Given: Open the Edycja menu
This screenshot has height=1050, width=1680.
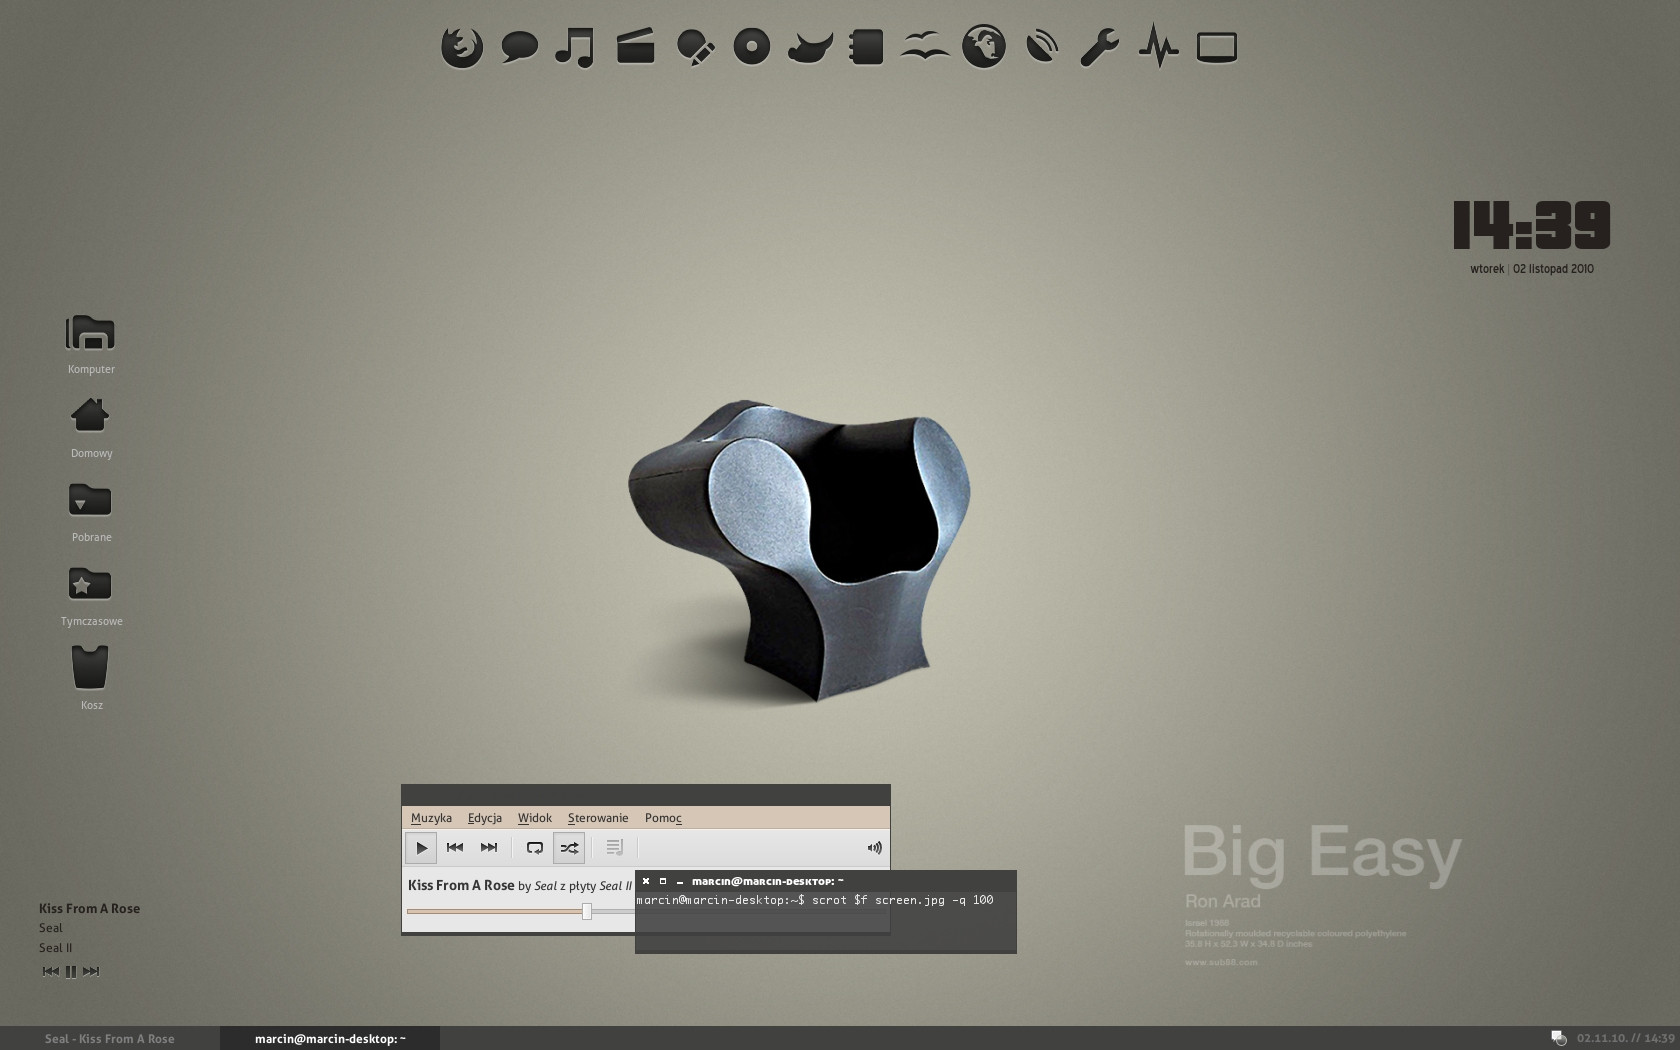Looking at the screenshot, I should [x=485, y=818].
